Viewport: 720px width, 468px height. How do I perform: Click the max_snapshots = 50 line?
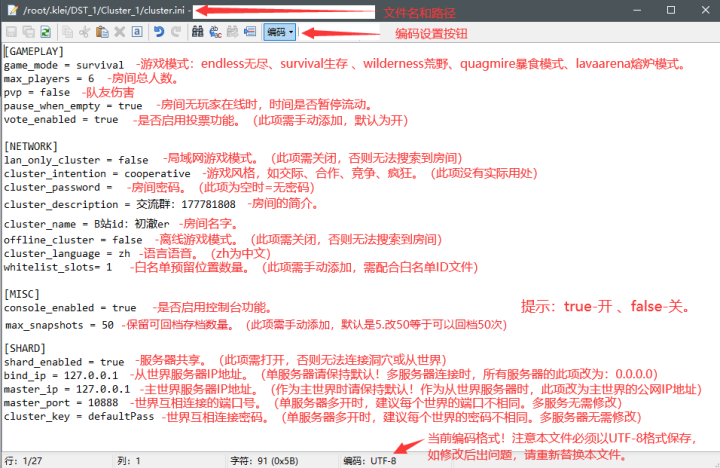(59, 325)
